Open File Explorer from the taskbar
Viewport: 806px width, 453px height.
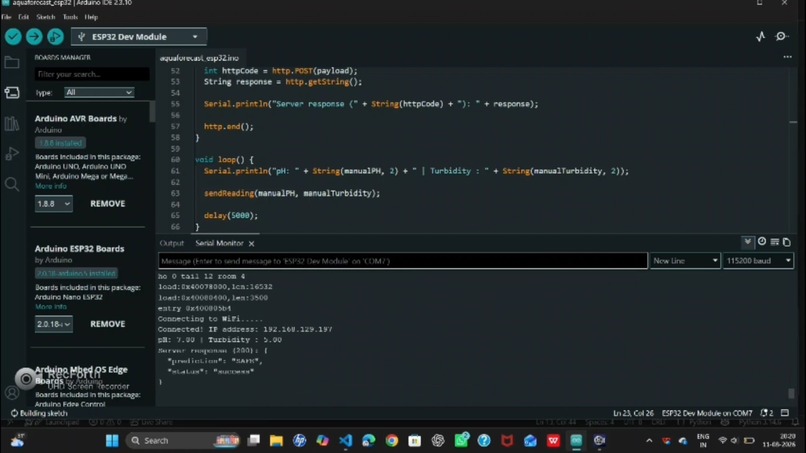(277, 440)
